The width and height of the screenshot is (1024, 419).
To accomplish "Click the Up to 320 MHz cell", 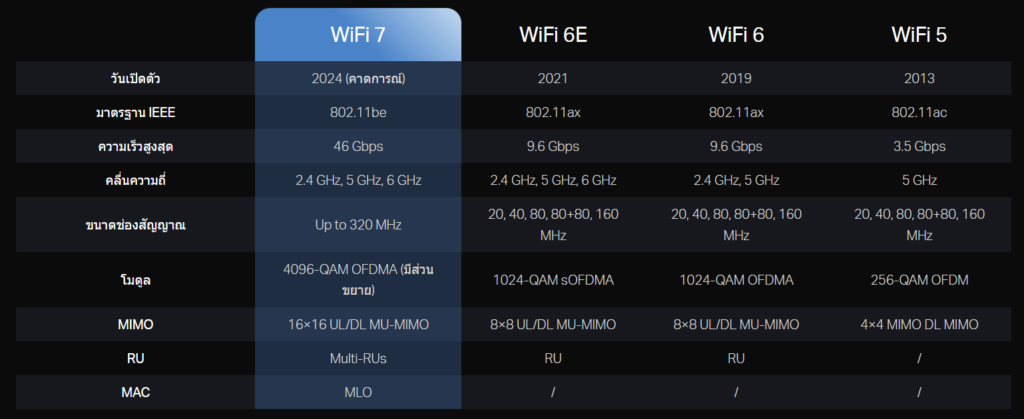I will click(x=358, y=225).
